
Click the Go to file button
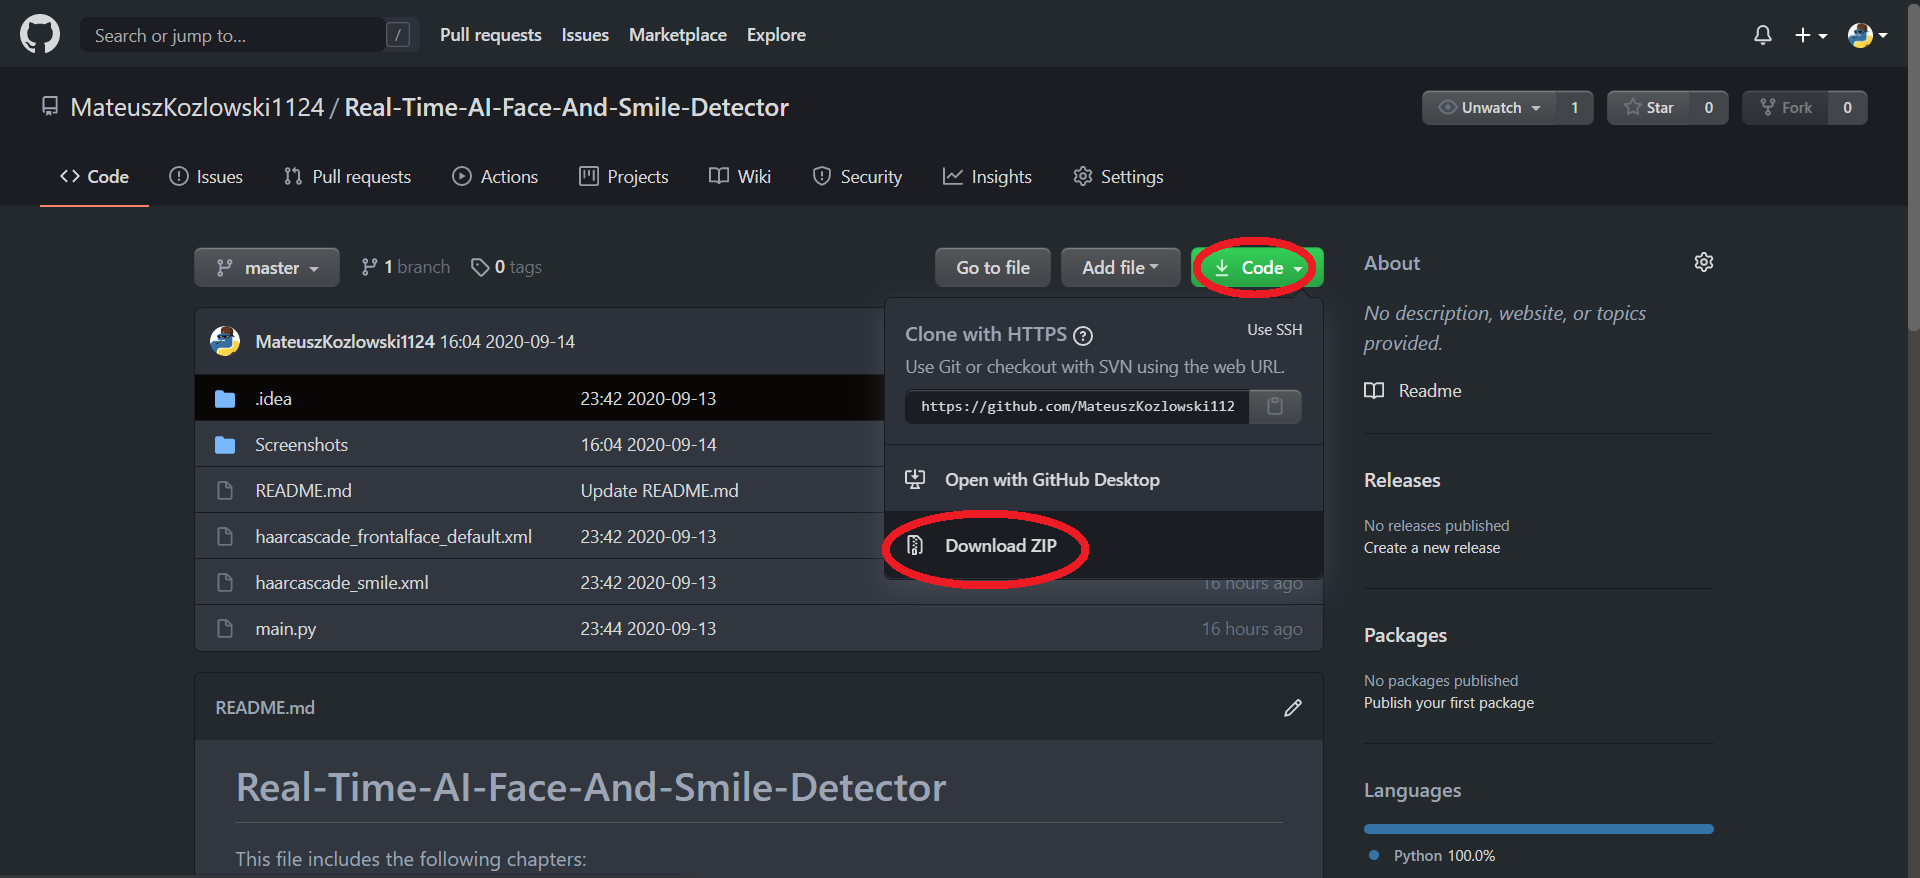tap(993, 267)
